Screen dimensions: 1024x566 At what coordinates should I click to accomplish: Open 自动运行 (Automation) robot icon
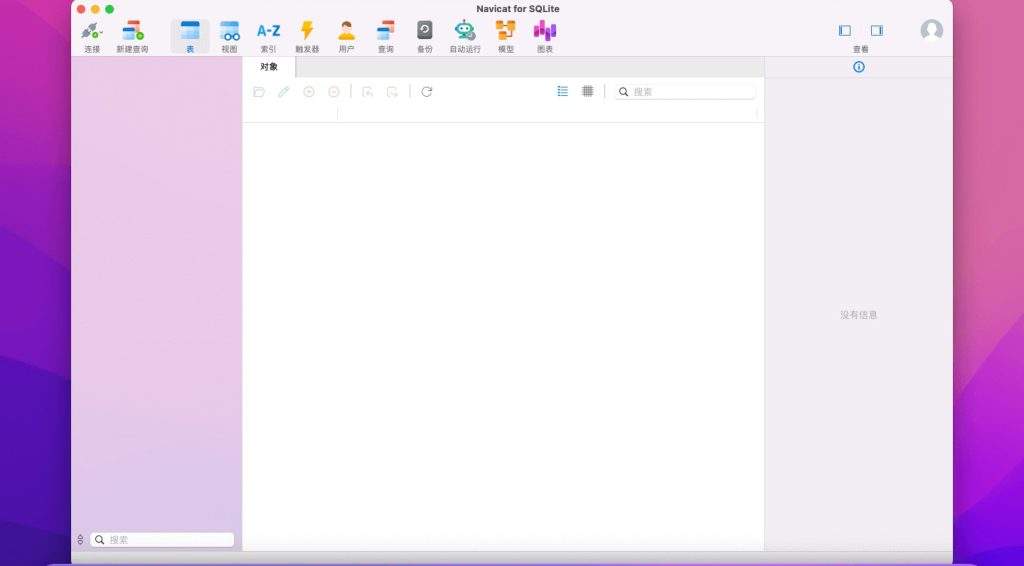(465, 31)
